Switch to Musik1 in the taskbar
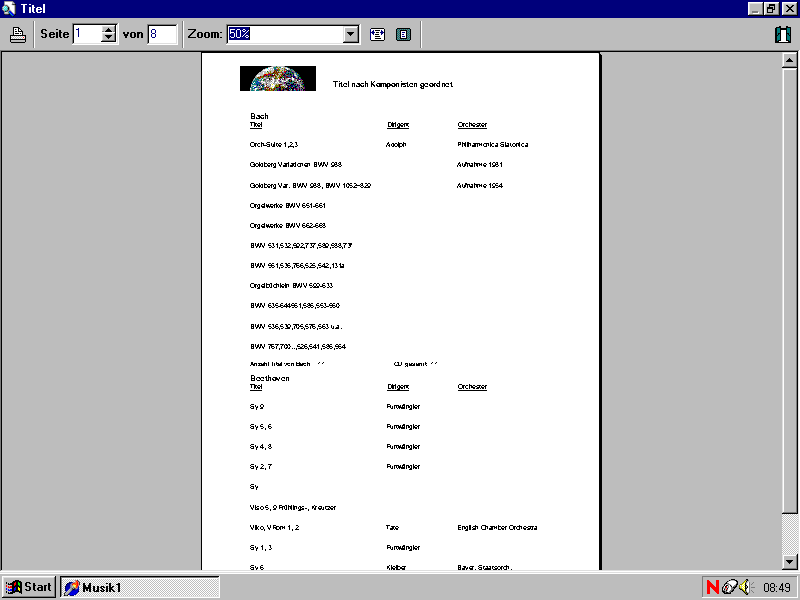800x600 pixels. (x=140, y=587)
